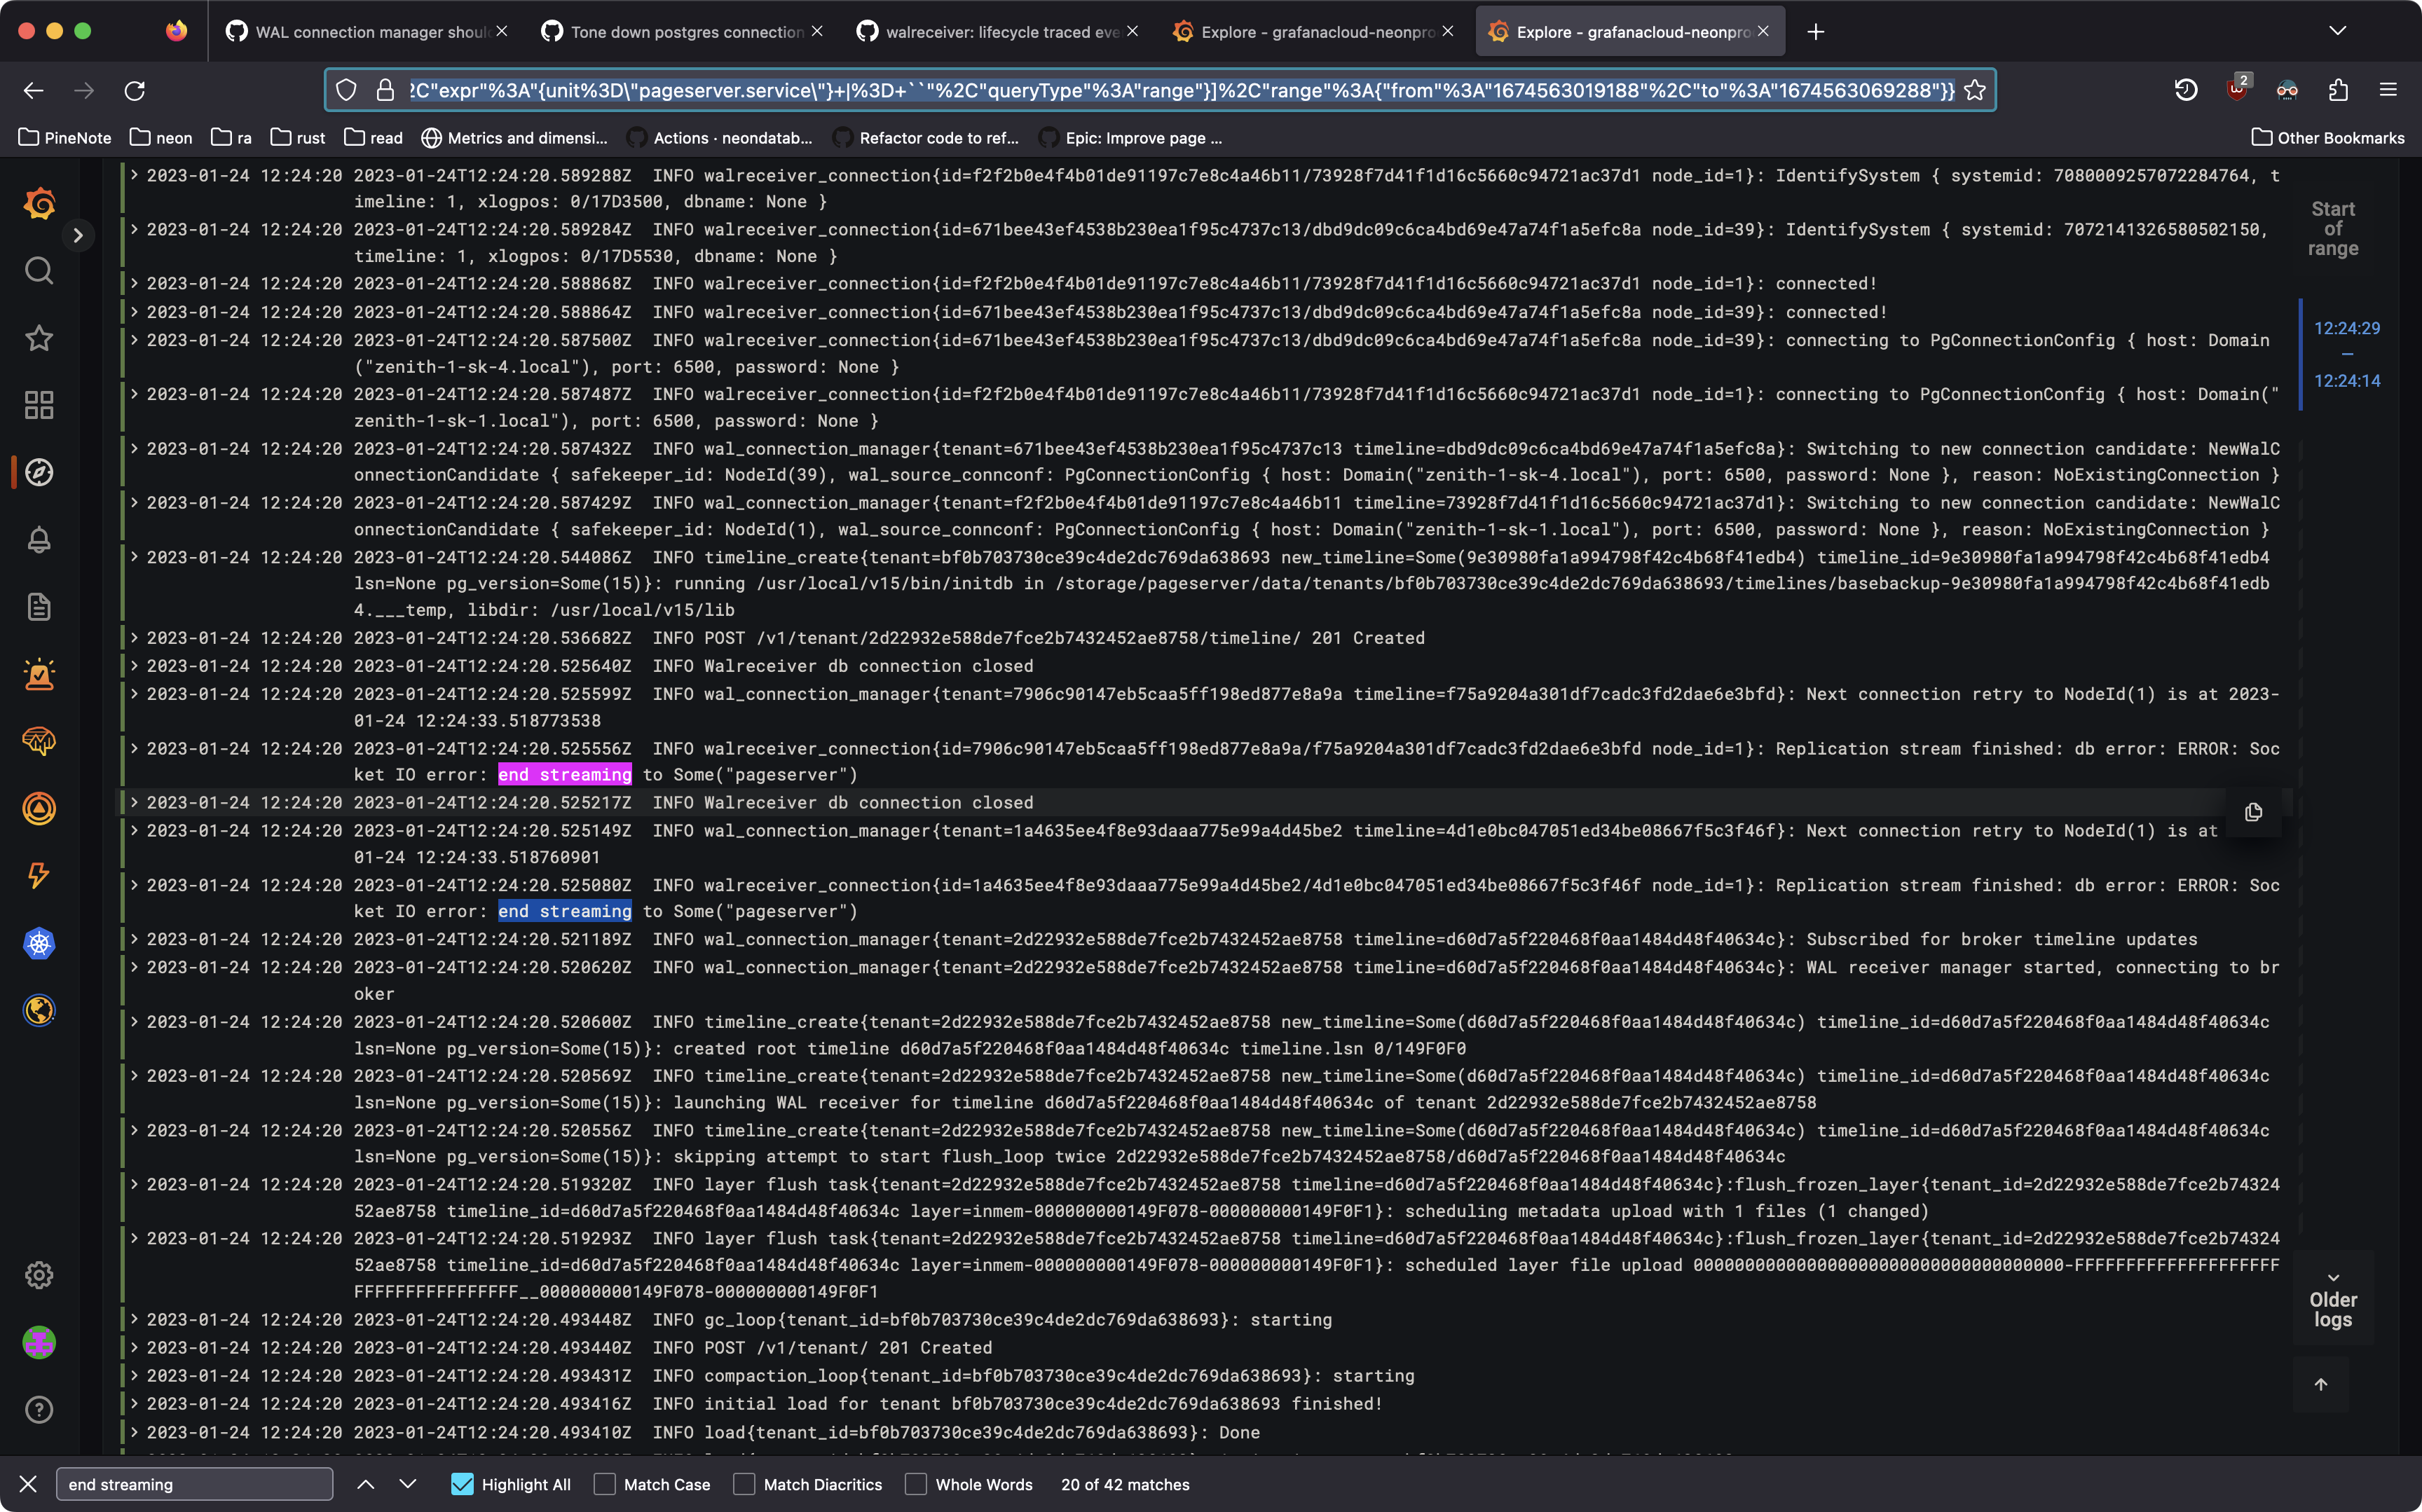Open the OnCall icon in the sidebar

click(x=39, y=808)
